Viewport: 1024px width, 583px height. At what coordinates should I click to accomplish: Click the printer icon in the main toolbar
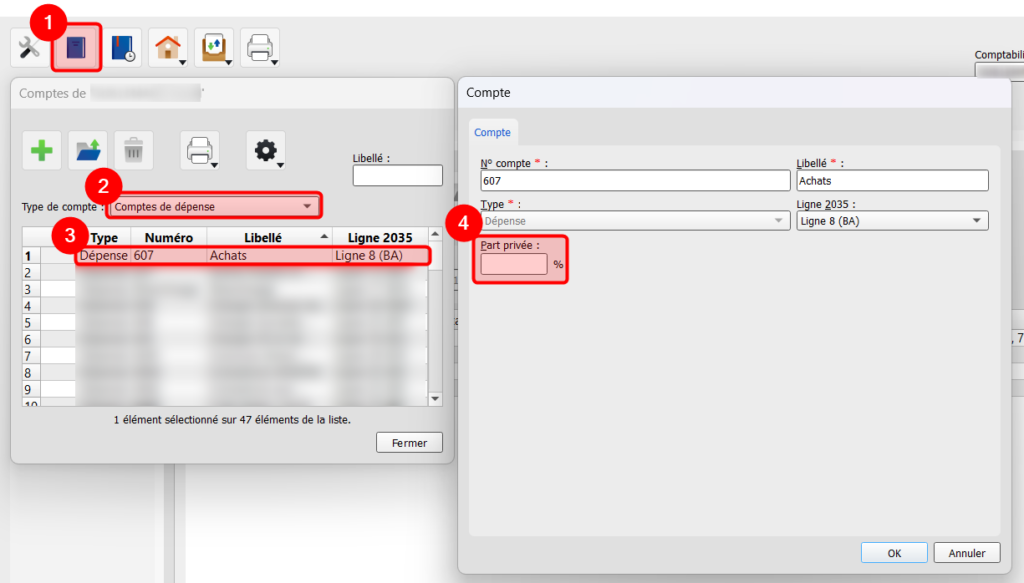[x=259, y=48]
